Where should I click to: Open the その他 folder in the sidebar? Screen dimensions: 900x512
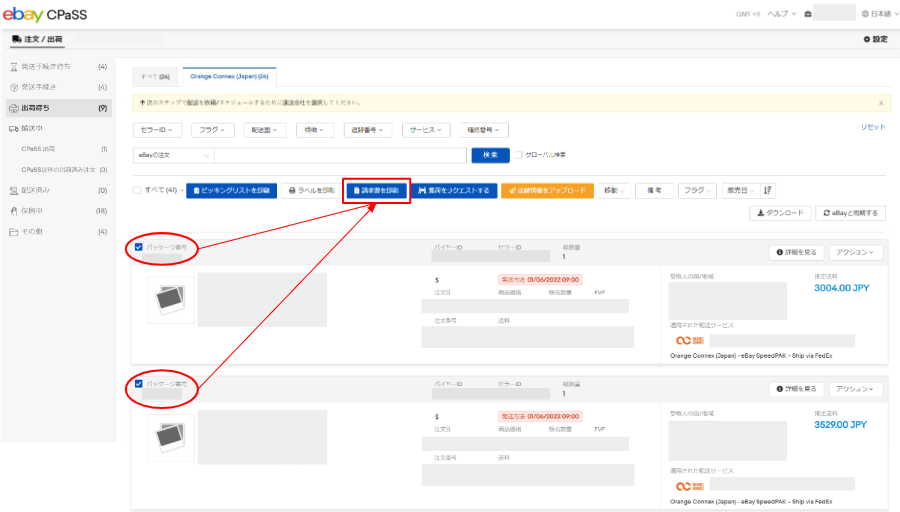(34, 232)
